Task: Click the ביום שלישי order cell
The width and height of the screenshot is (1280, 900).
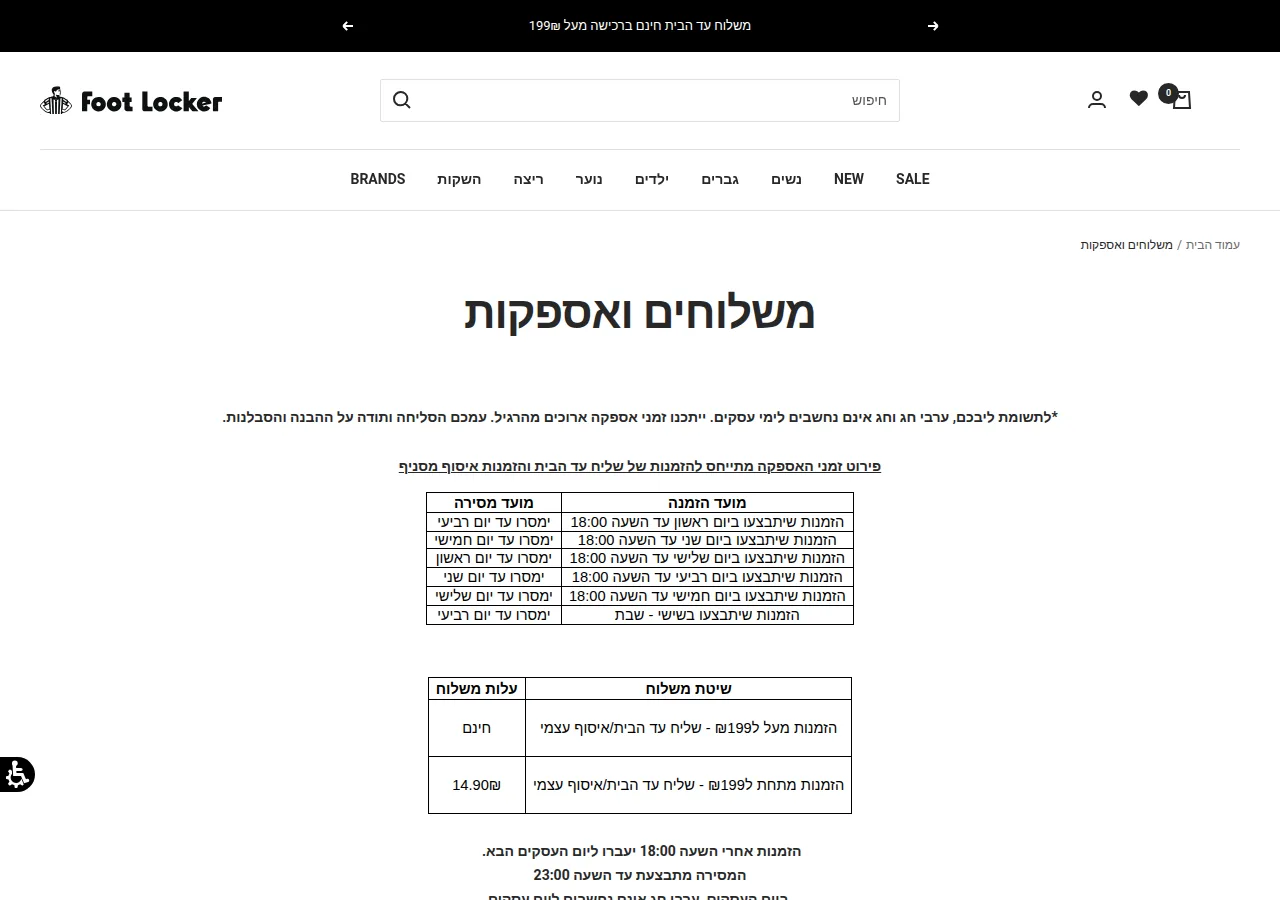Action: point(708,558)
